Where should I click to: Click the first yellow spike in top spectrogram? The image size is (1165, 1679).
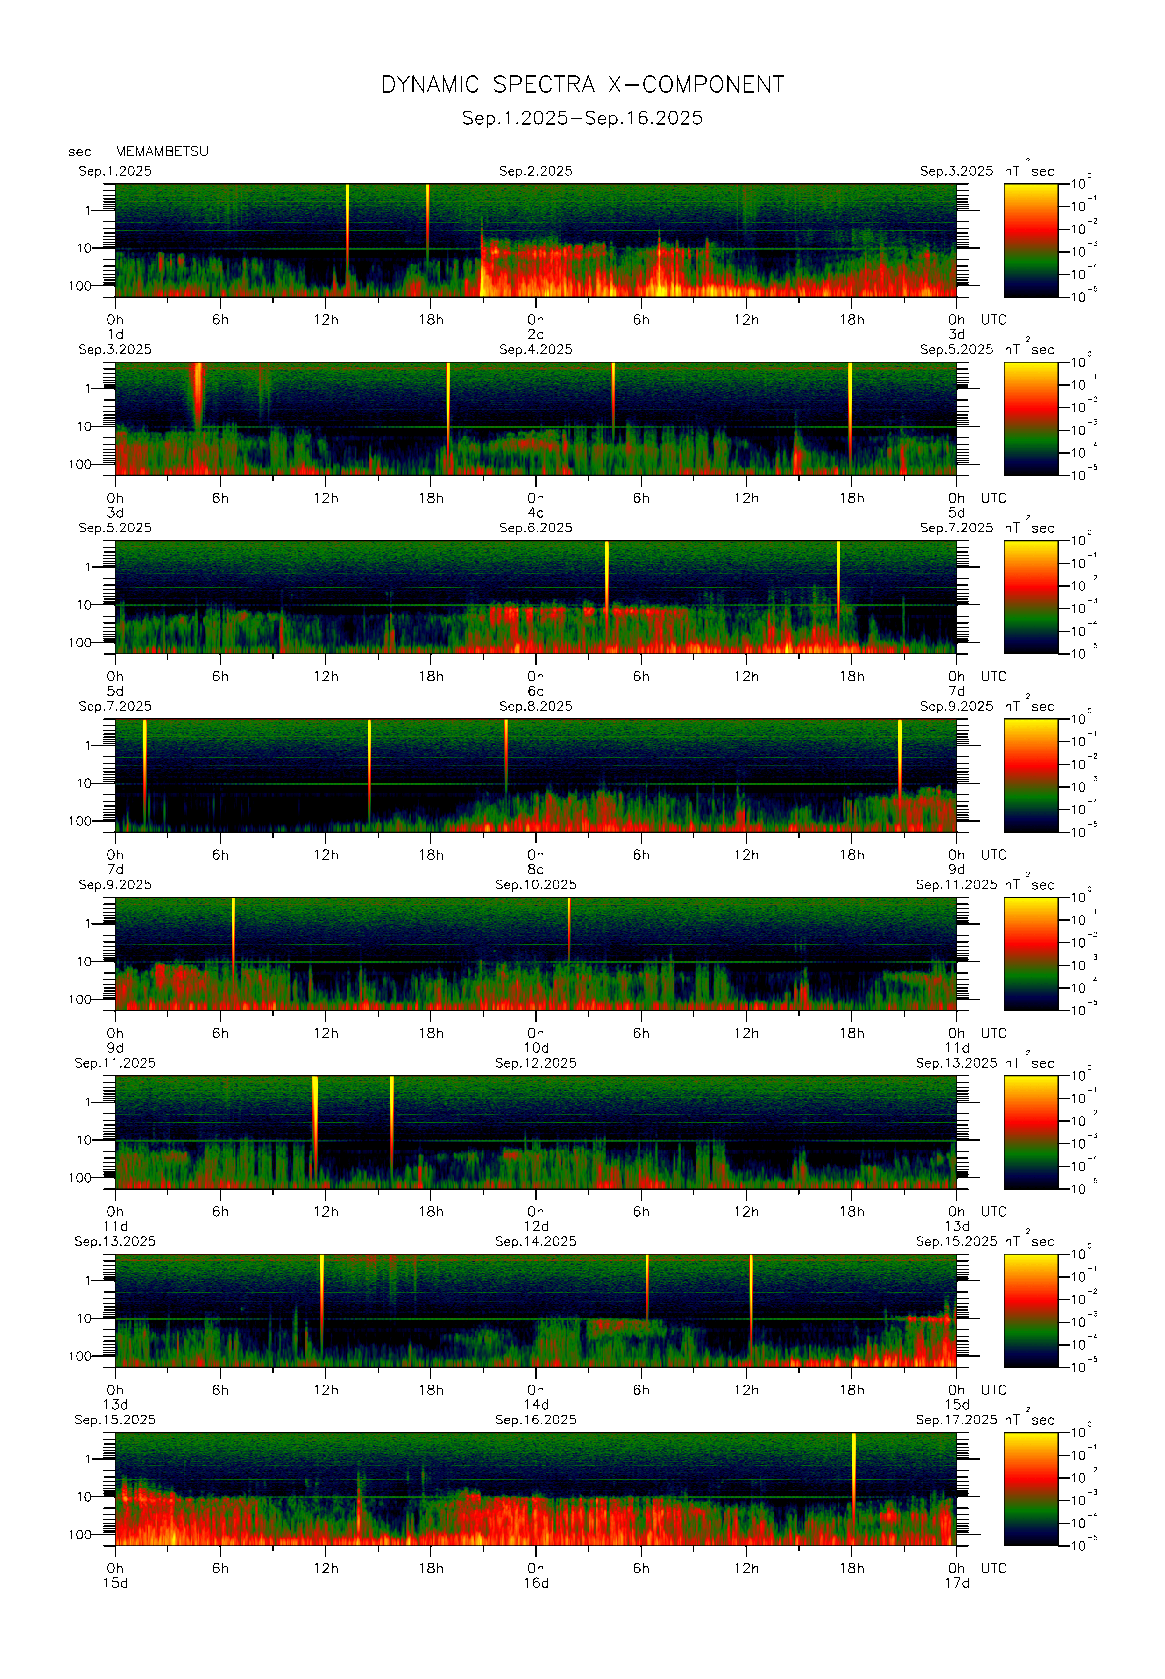point(348,225)
